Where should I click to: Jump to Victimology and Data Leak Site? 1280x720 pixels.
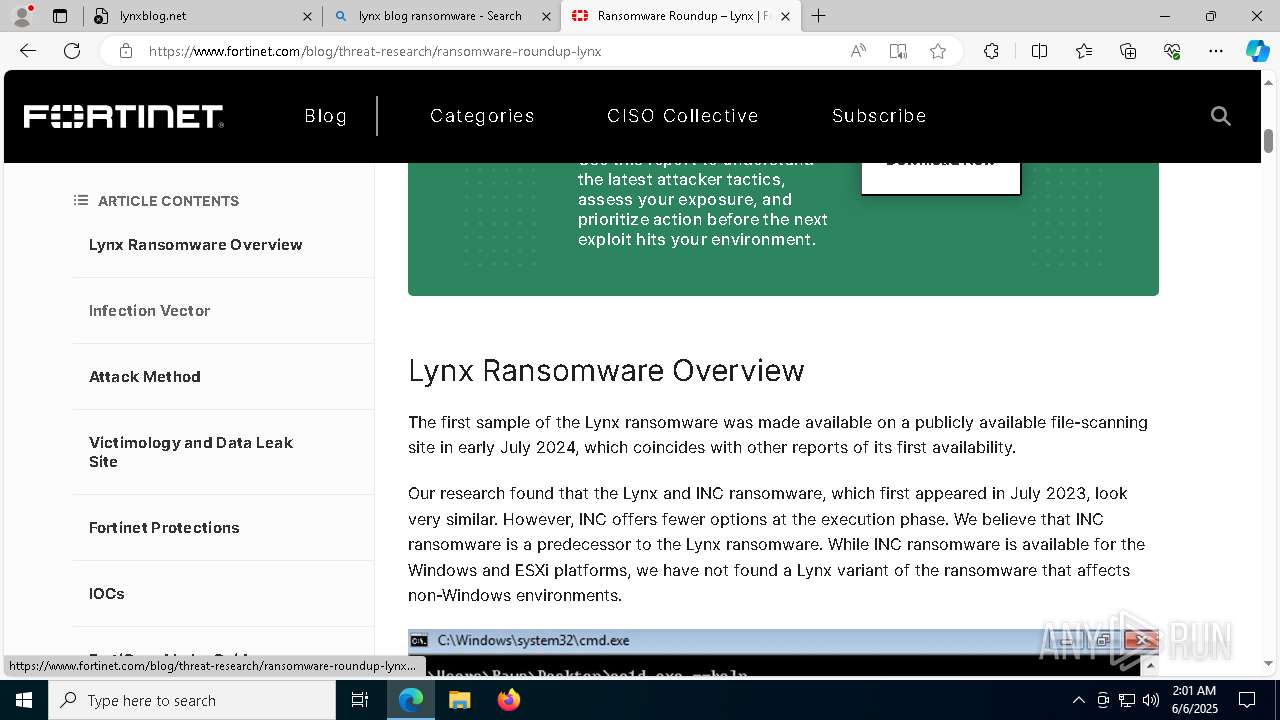(191, 452)
